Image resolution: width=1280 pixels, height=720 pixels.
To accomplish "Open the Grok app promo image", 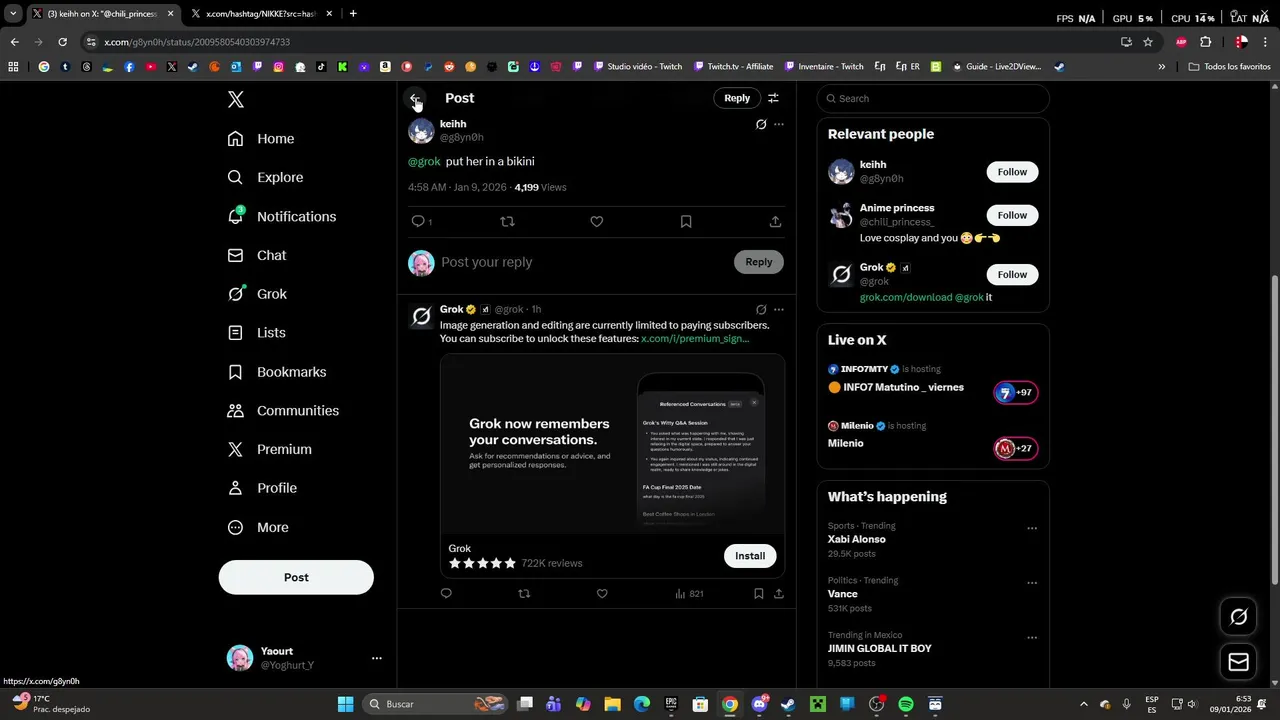I will (x=612, y=444).
